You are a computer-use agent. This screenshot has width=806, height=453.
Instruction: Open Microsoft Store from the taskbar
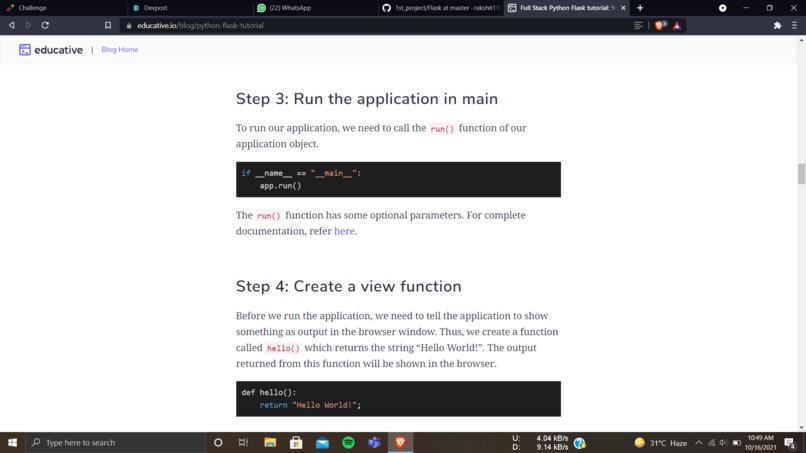[296, 442]
